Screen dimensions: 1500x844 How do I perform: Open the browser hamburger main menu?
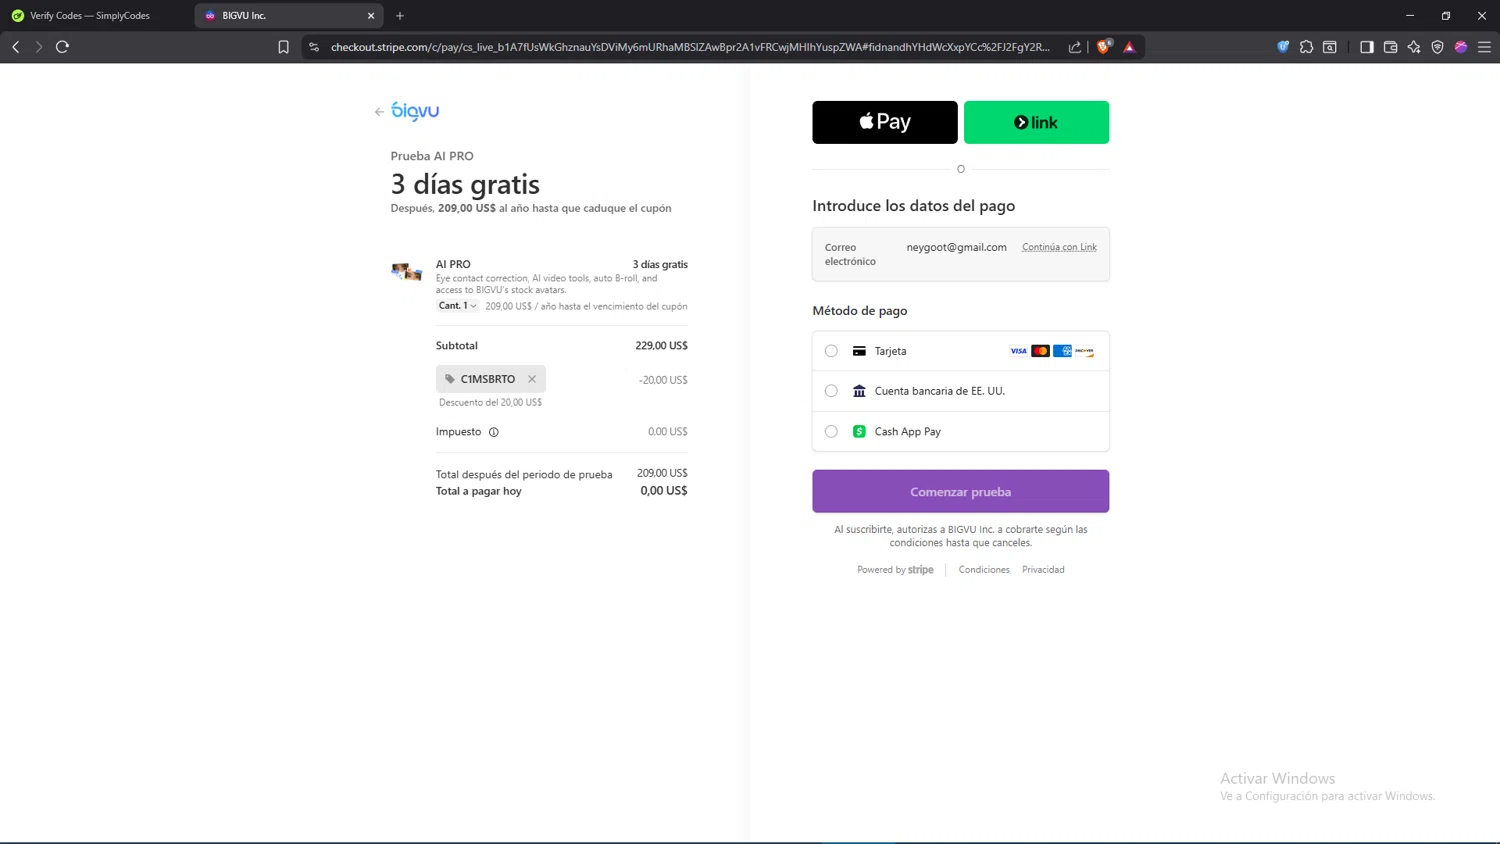[1484, 47]
